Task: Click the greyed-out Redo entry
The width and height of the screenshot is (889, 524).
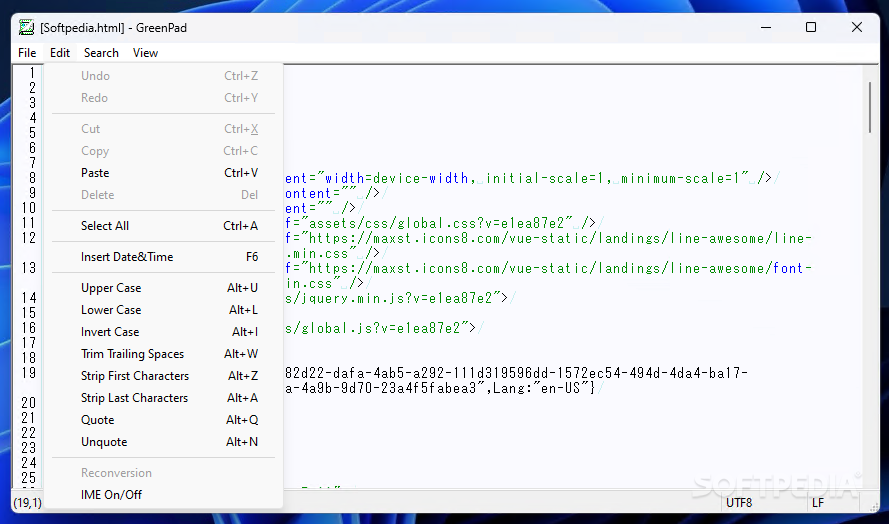Action: point(163,98)
